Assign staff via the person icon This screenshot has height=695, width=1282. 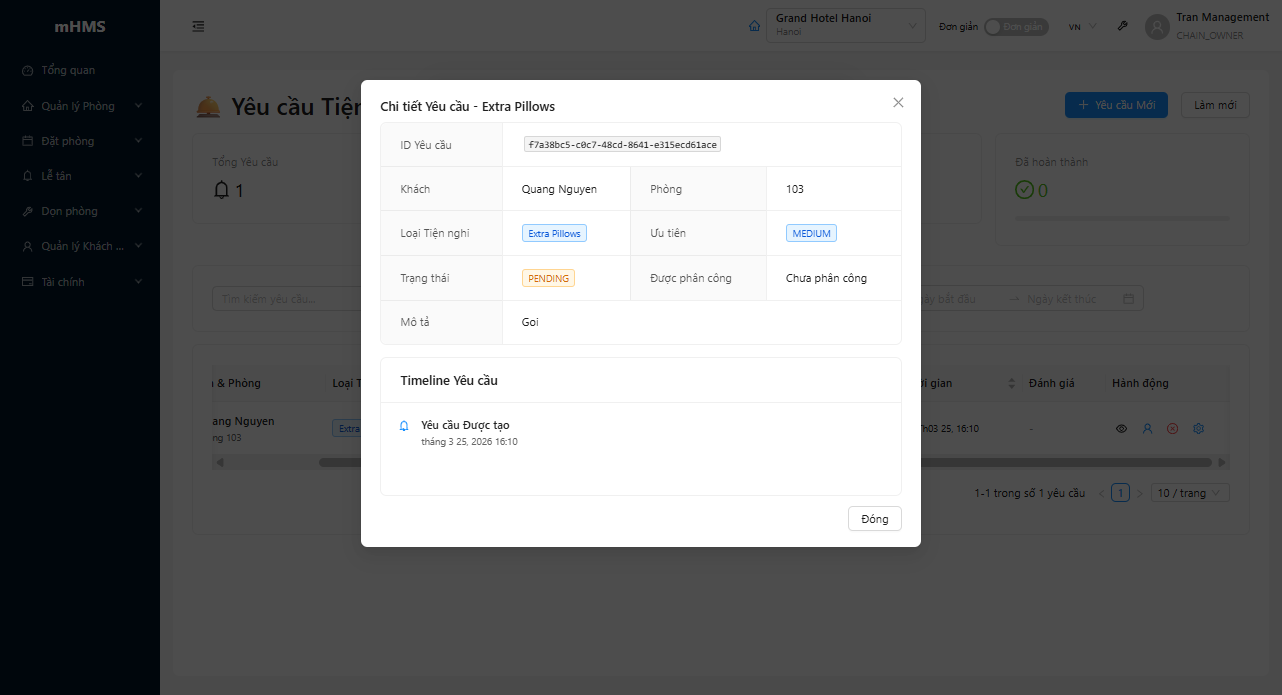(1146, 428)
